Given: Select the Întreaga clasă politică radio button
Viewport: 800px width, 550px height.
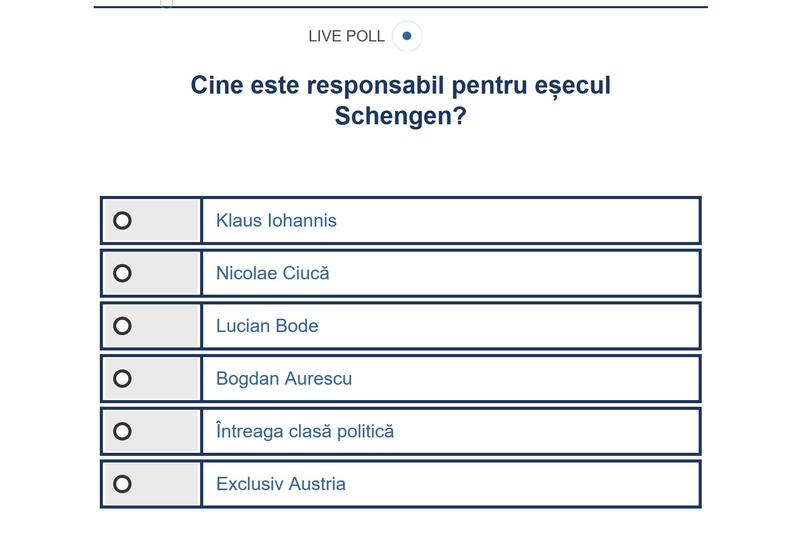Looking at the screenshot, I should (x=122, y=432).
